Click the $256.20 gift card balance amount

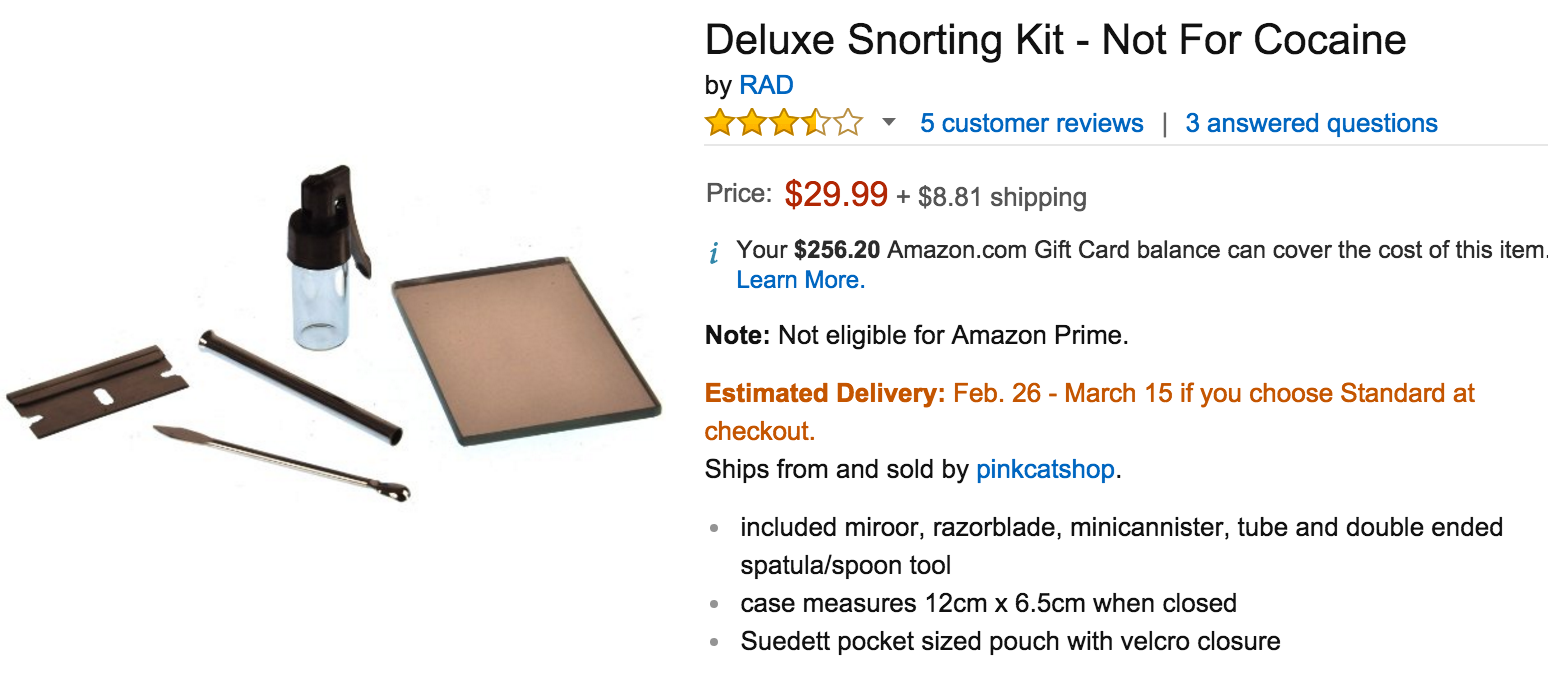click(837, 250)
